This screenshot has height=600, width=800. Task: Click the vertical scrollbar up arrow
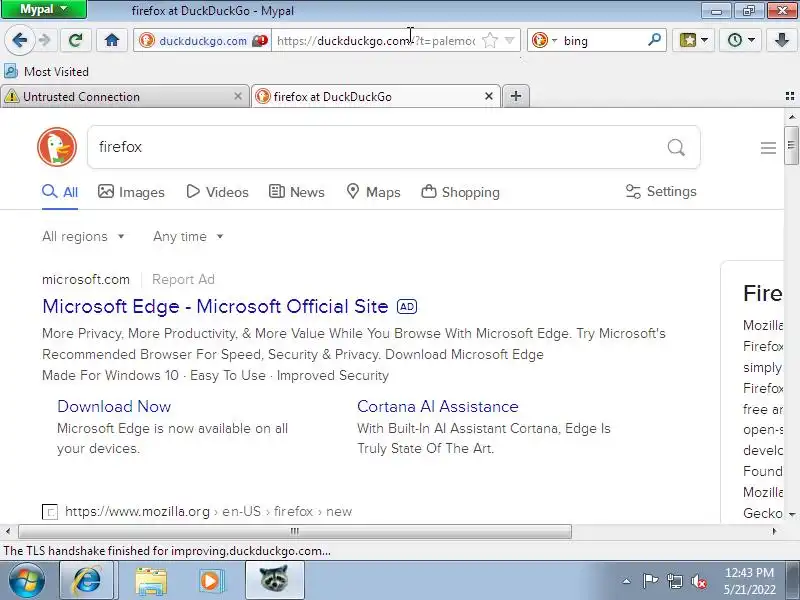coord(792,117)
